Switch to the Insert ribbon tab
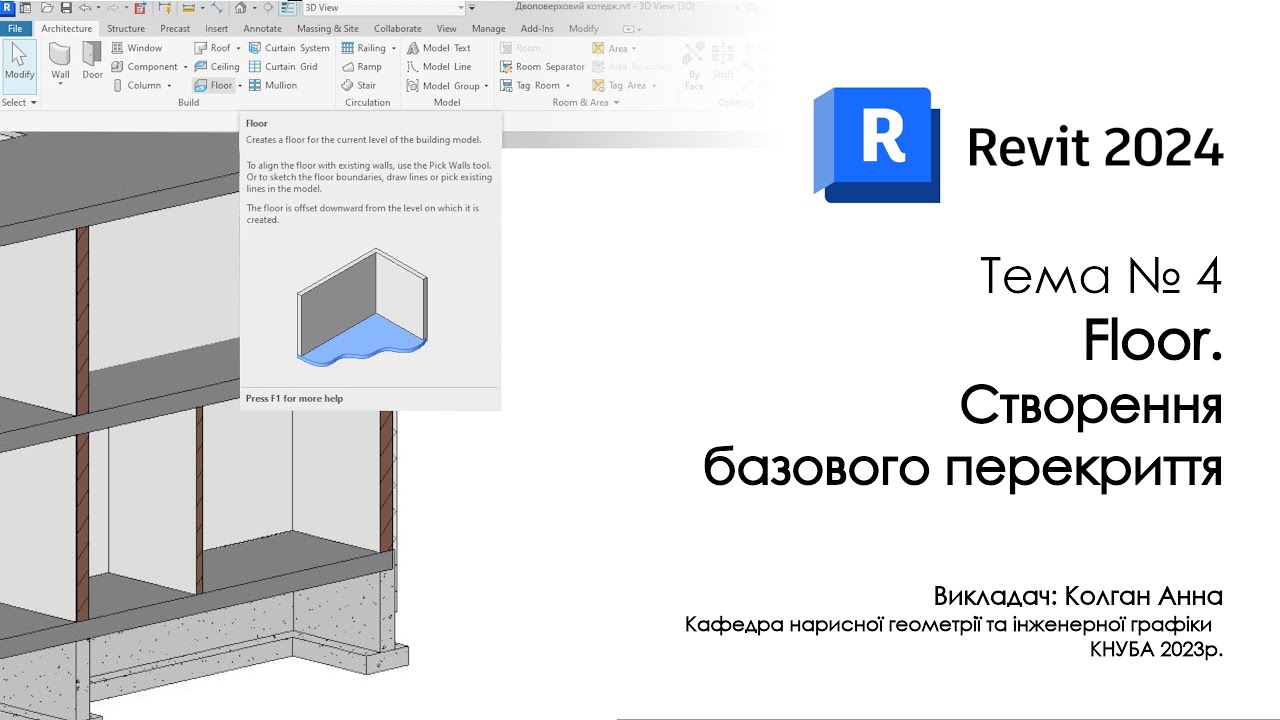This screenshot has height=720, width=1280. point(216,29)
